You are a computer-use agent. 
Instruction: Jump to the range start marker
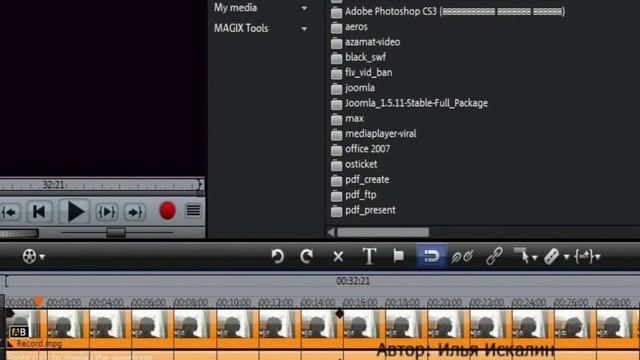(x=10, y=212)
